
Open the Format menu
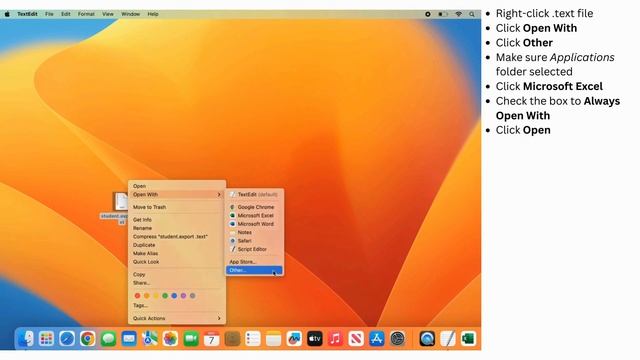pyautogui.click(x=86, y=14)
